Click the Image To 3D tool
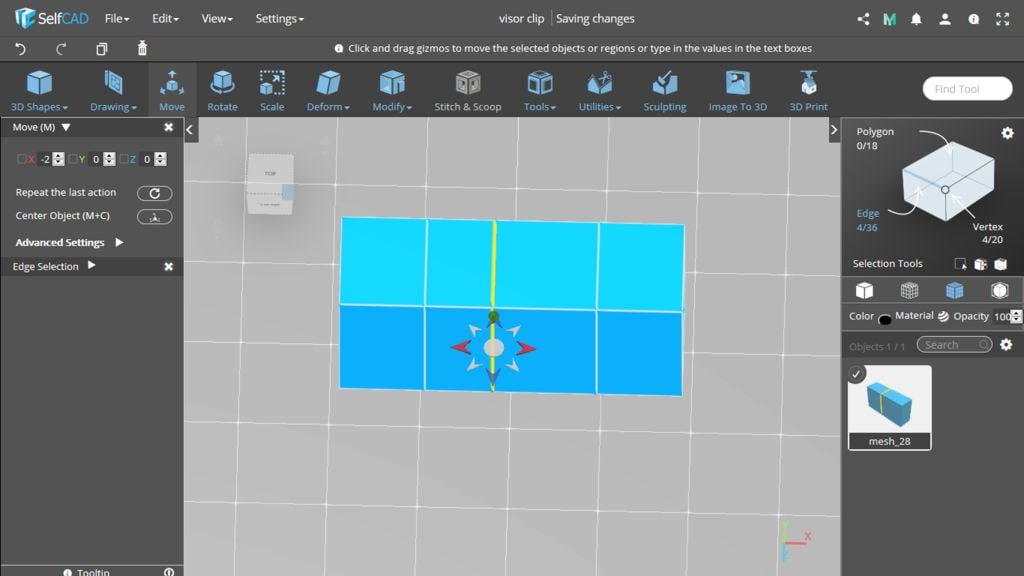This screenshot has height=576, width=1024. click(737, 90)
